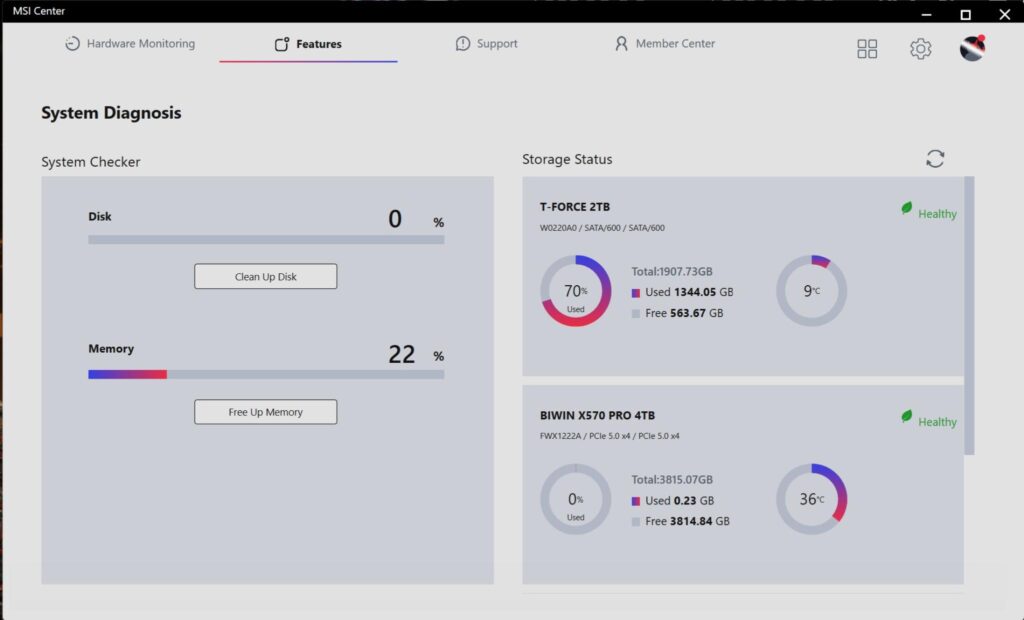Click the Free 3814.84 GB value
The width and height of the screenshot is (1024, 620).
687,521
